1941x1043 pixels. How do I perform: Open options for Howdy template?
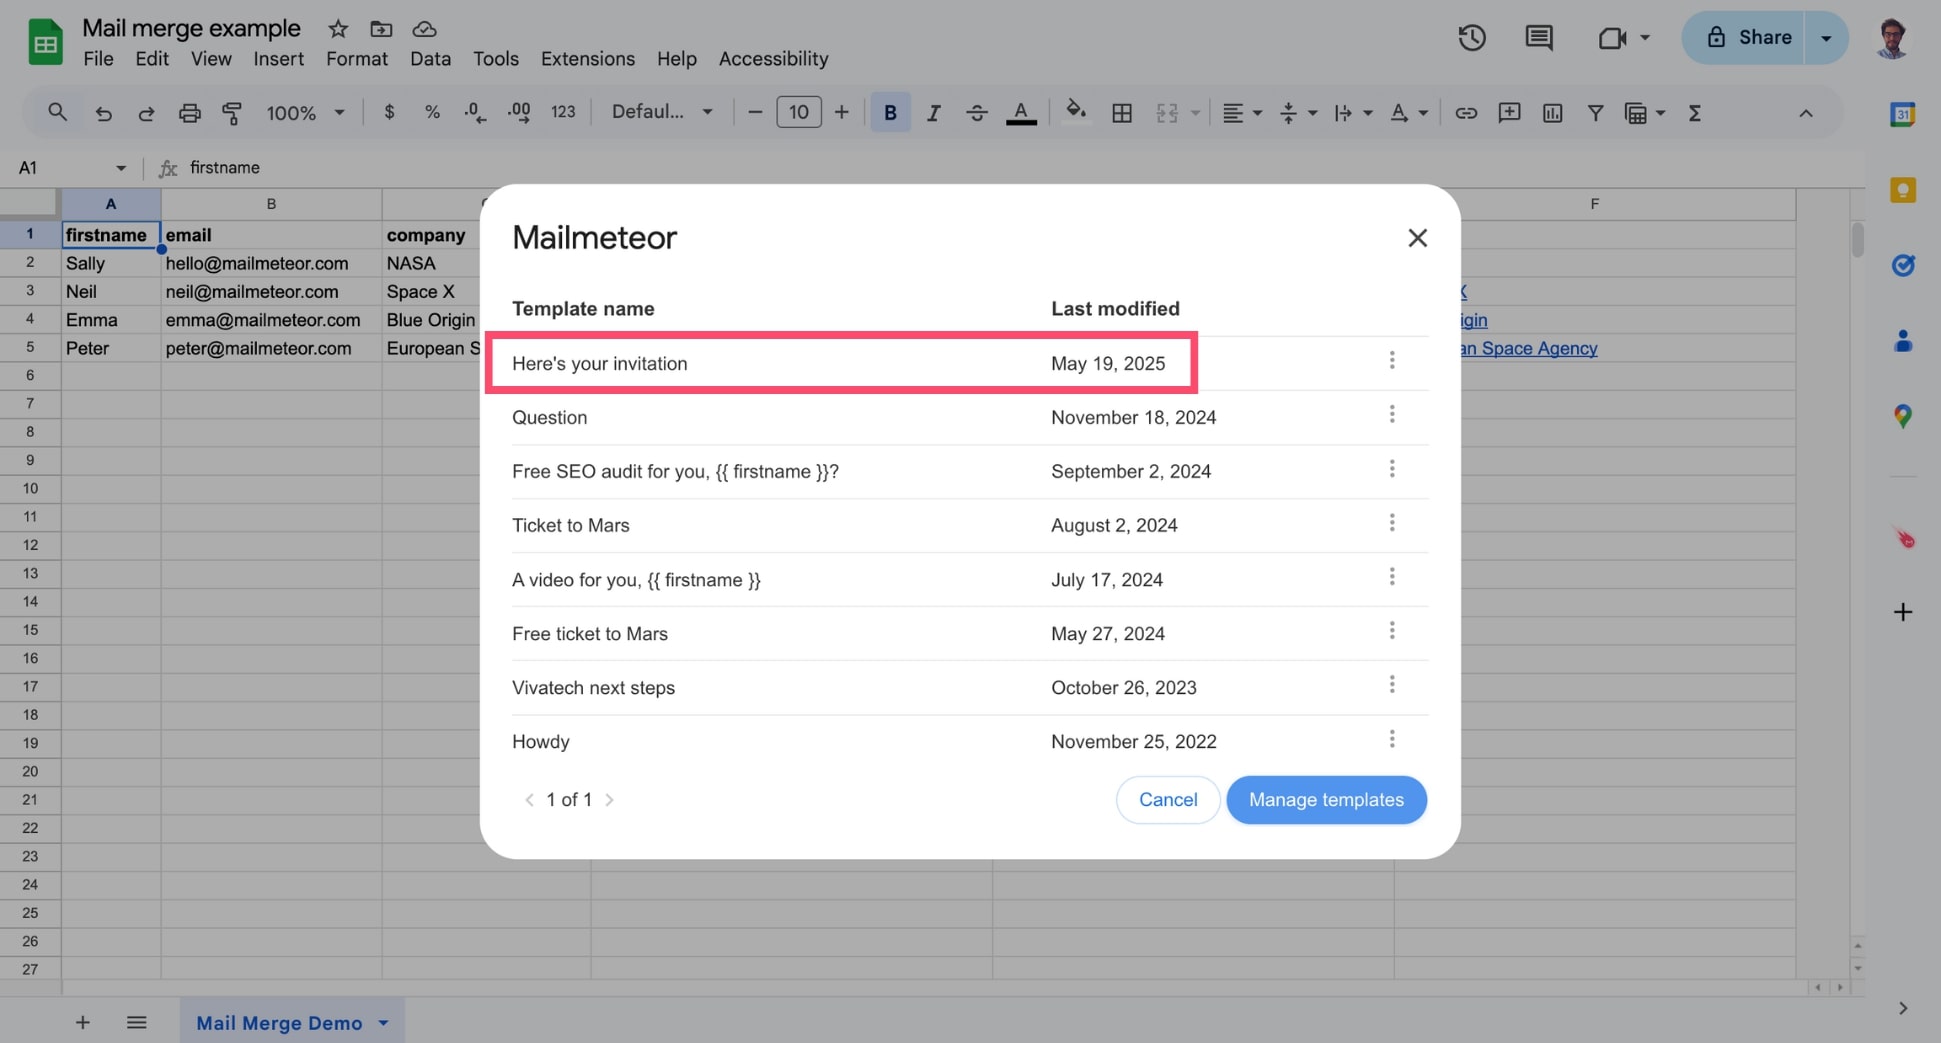(x=1391, y=739)
